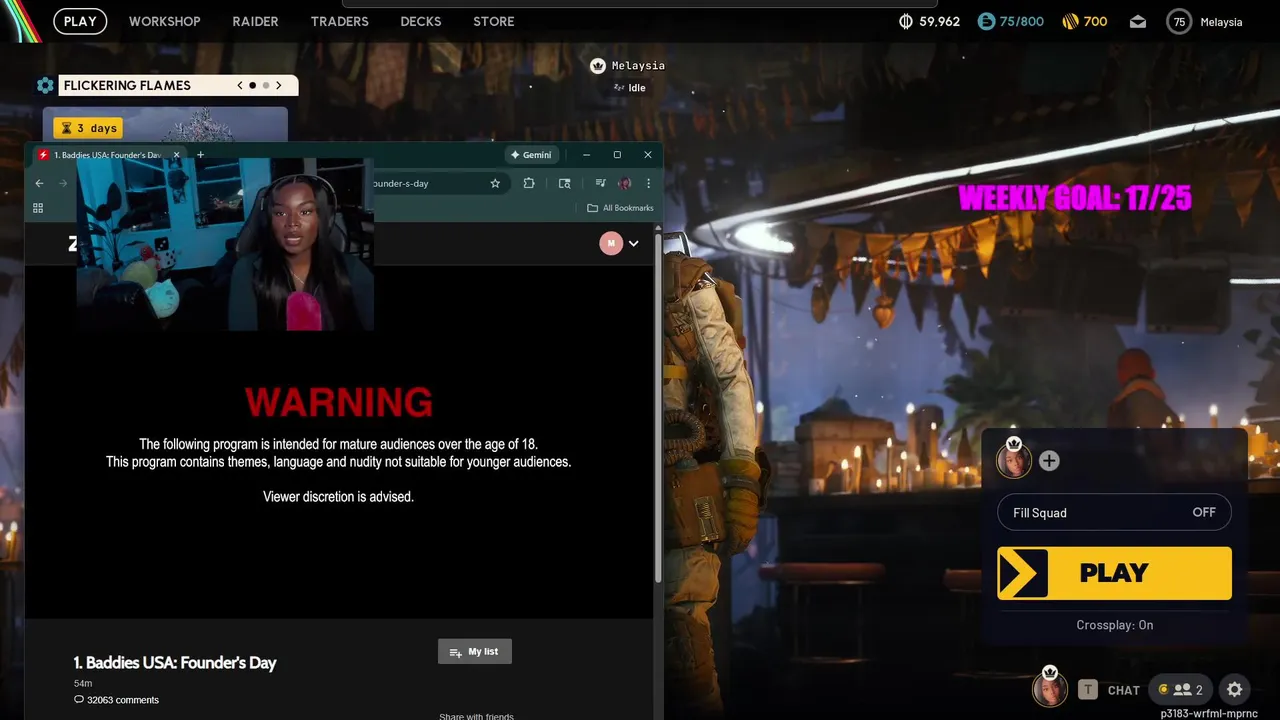The height and width of the screenshot is (720, 1280).
Task: Go to the TRADERS tab
Action: tap(339, 21)
